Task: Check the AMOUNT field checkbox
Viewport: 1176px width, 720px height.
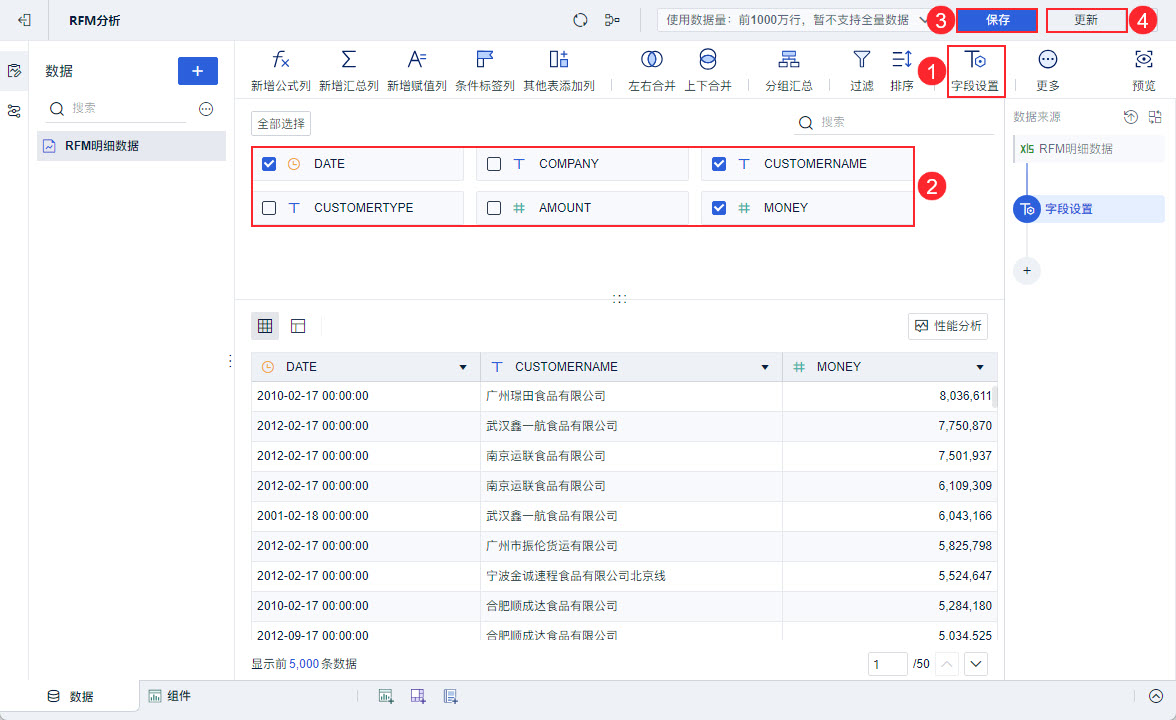Action: [494, 208]
